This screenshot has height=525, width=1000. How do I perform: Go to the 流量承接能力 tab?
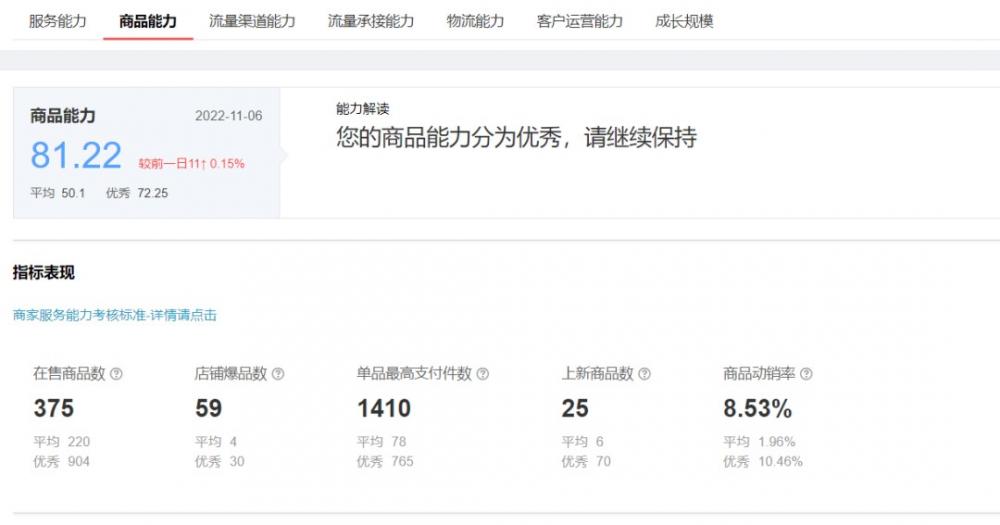pos(371,21)
